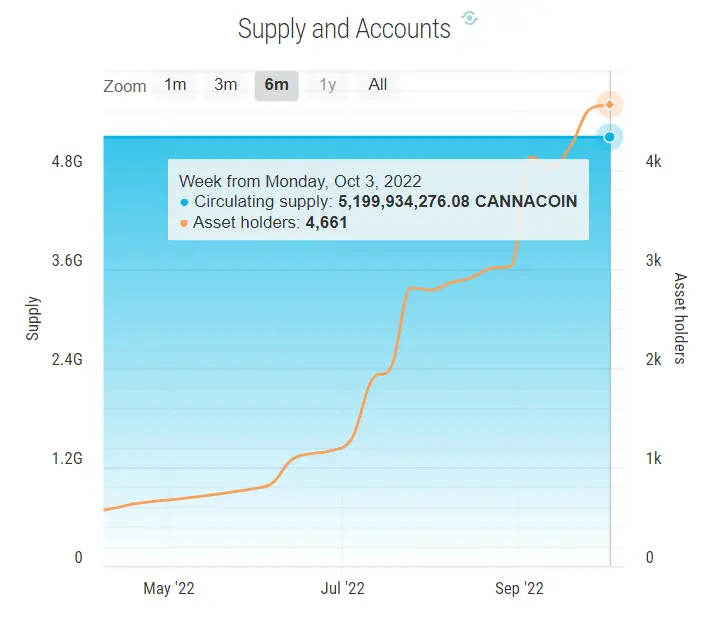Click the orange asset holders diamond marker
Screen dimensions: 707x627
click(610, 105)
